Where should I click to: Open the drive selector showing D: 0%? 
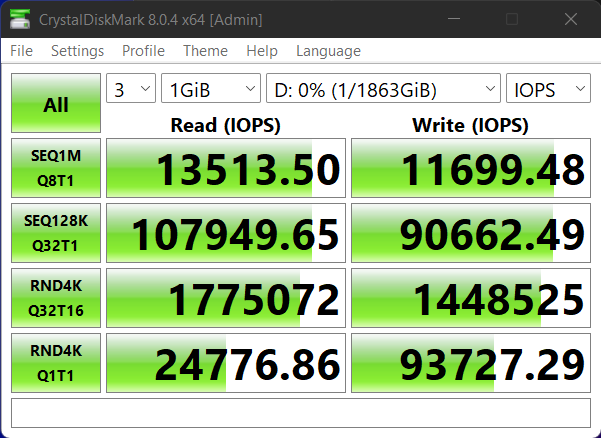[383, 90]
